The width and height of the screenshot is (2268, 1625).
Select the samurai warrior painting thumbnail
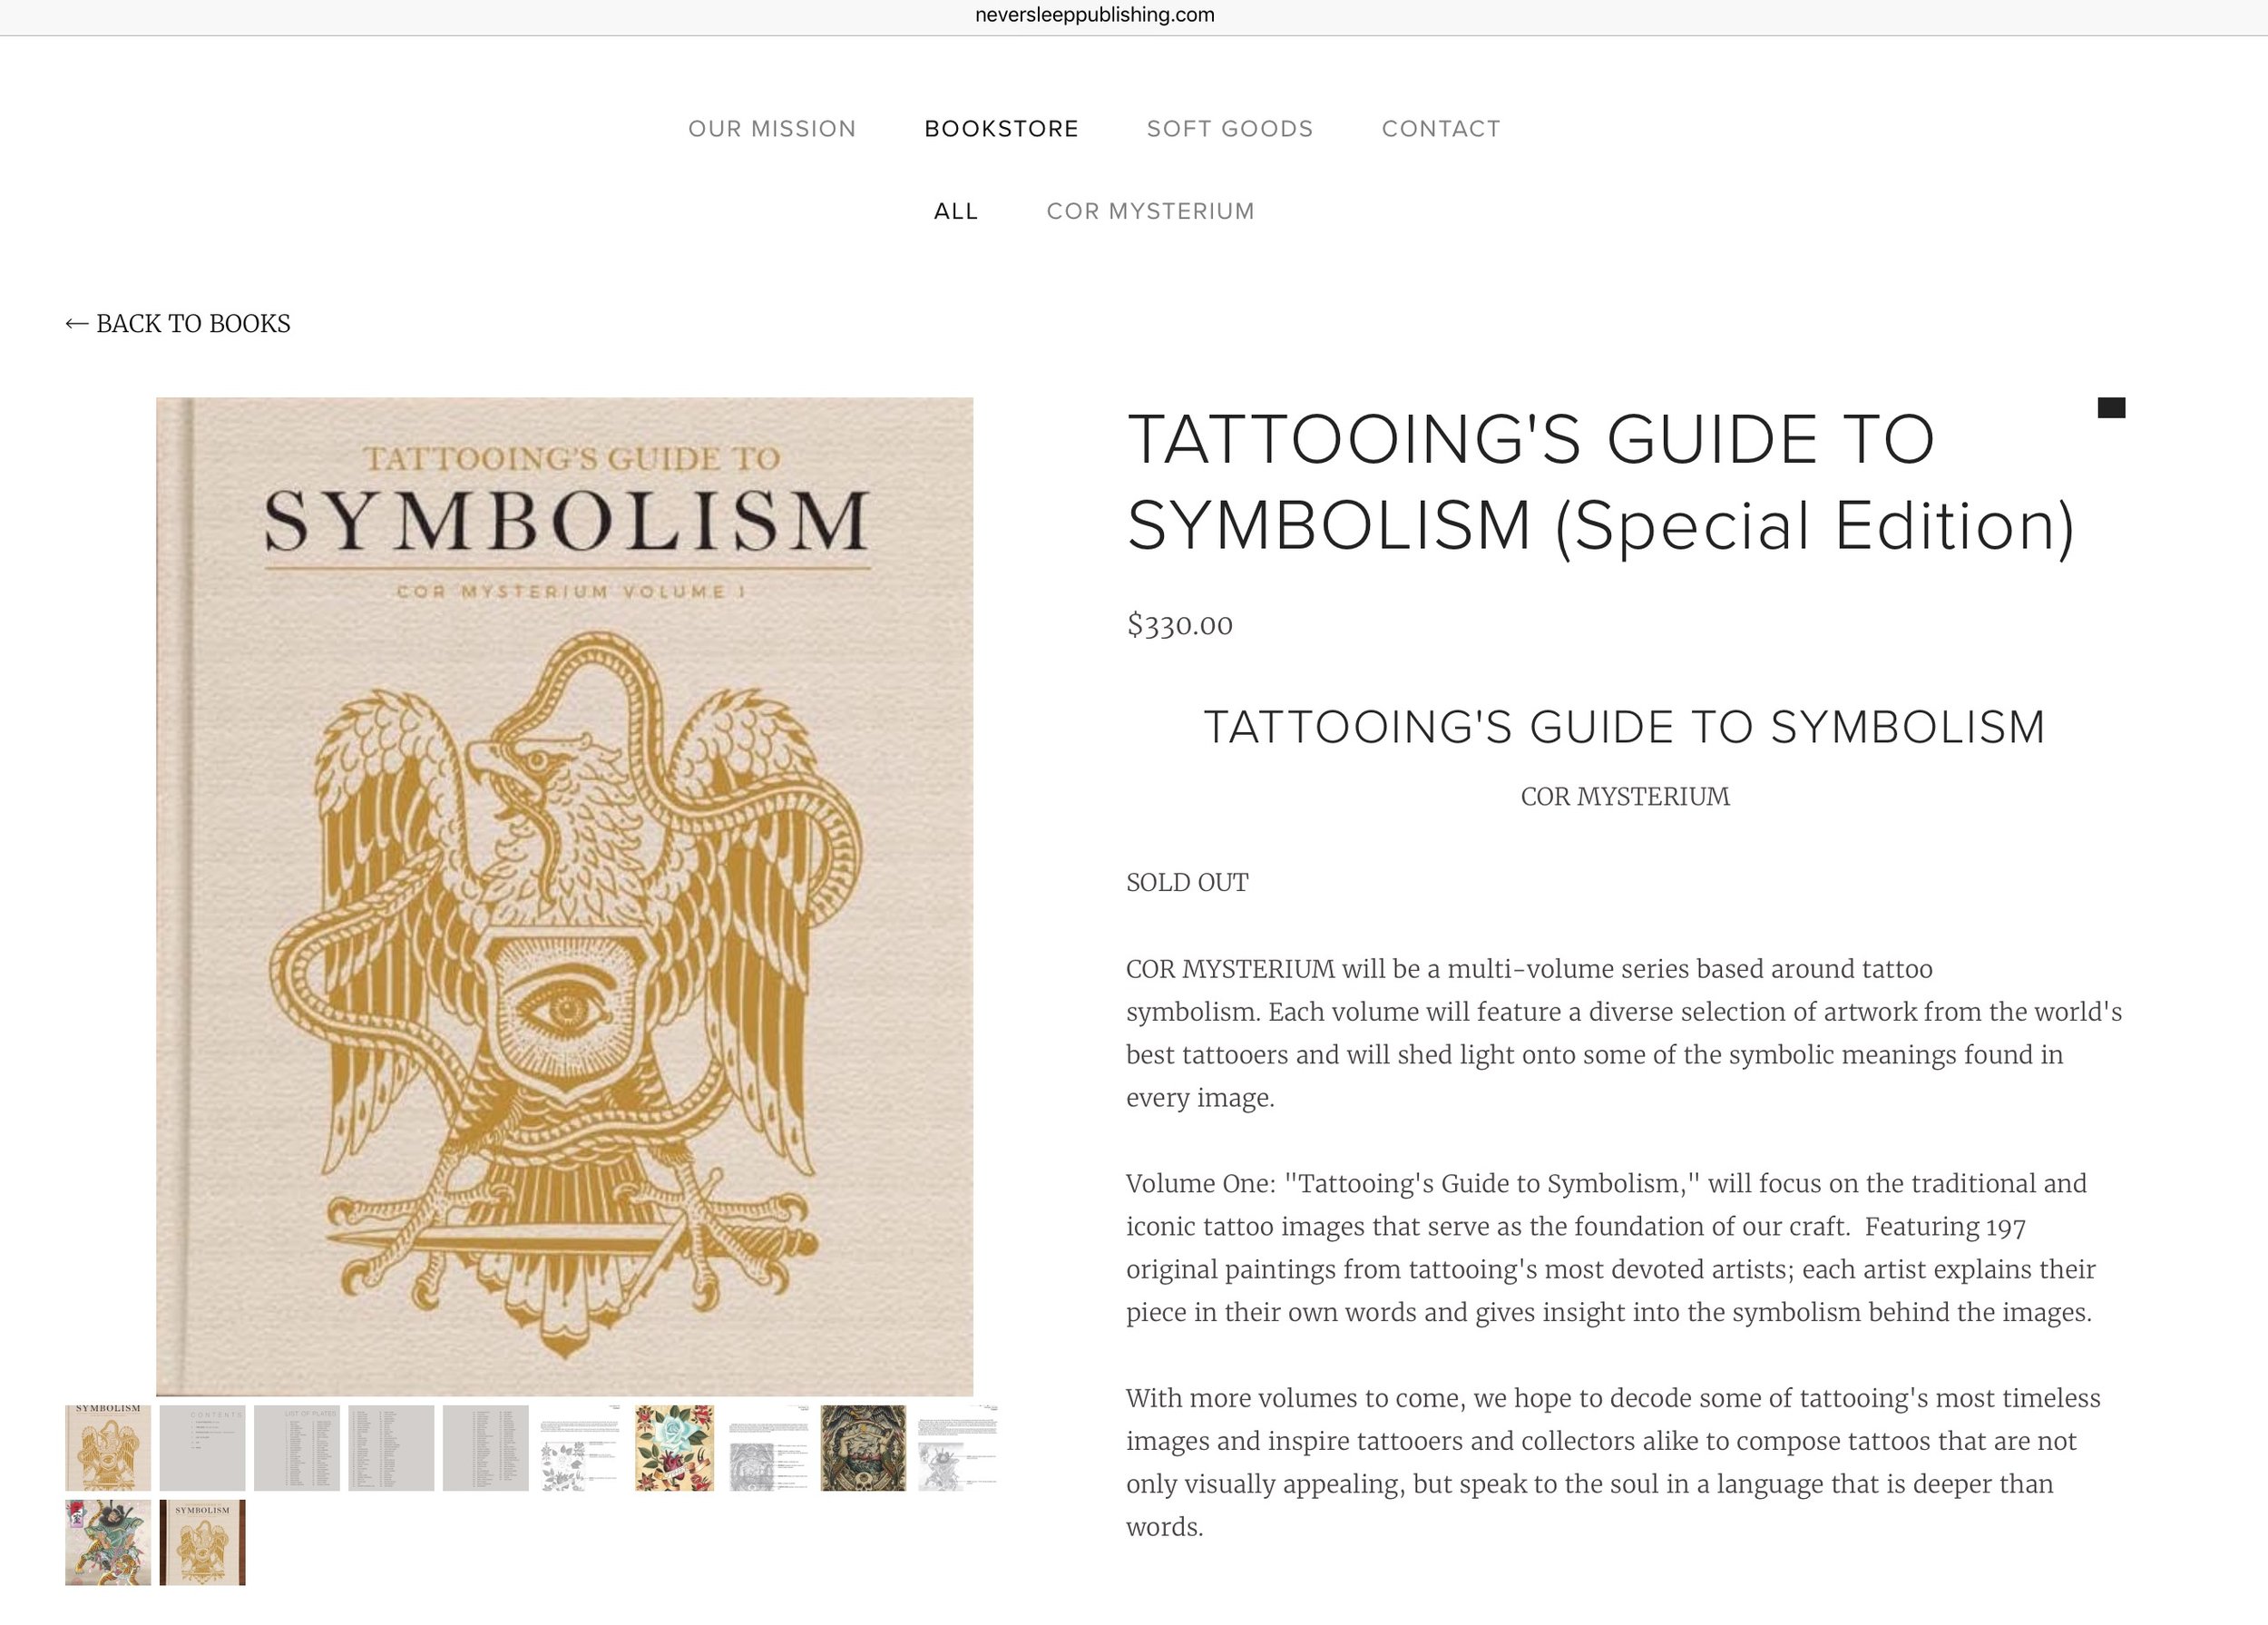108,1542
